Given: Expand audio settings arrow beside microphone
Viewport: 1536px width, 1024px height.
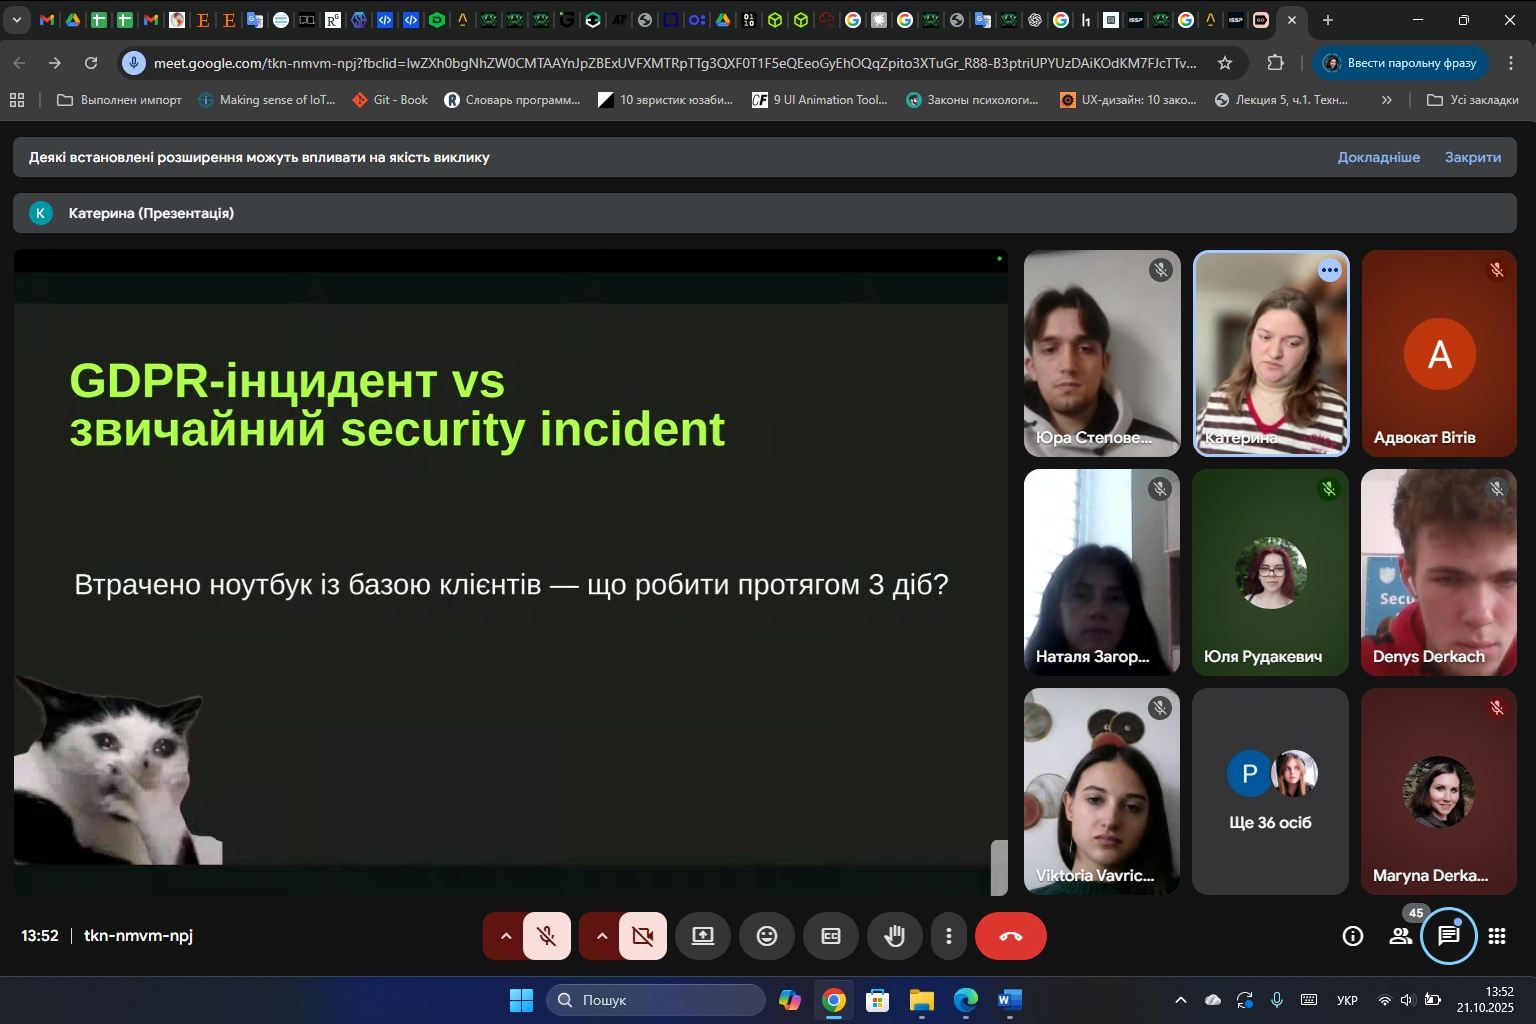Looking at the screenshot, I should tap(506, 936).
